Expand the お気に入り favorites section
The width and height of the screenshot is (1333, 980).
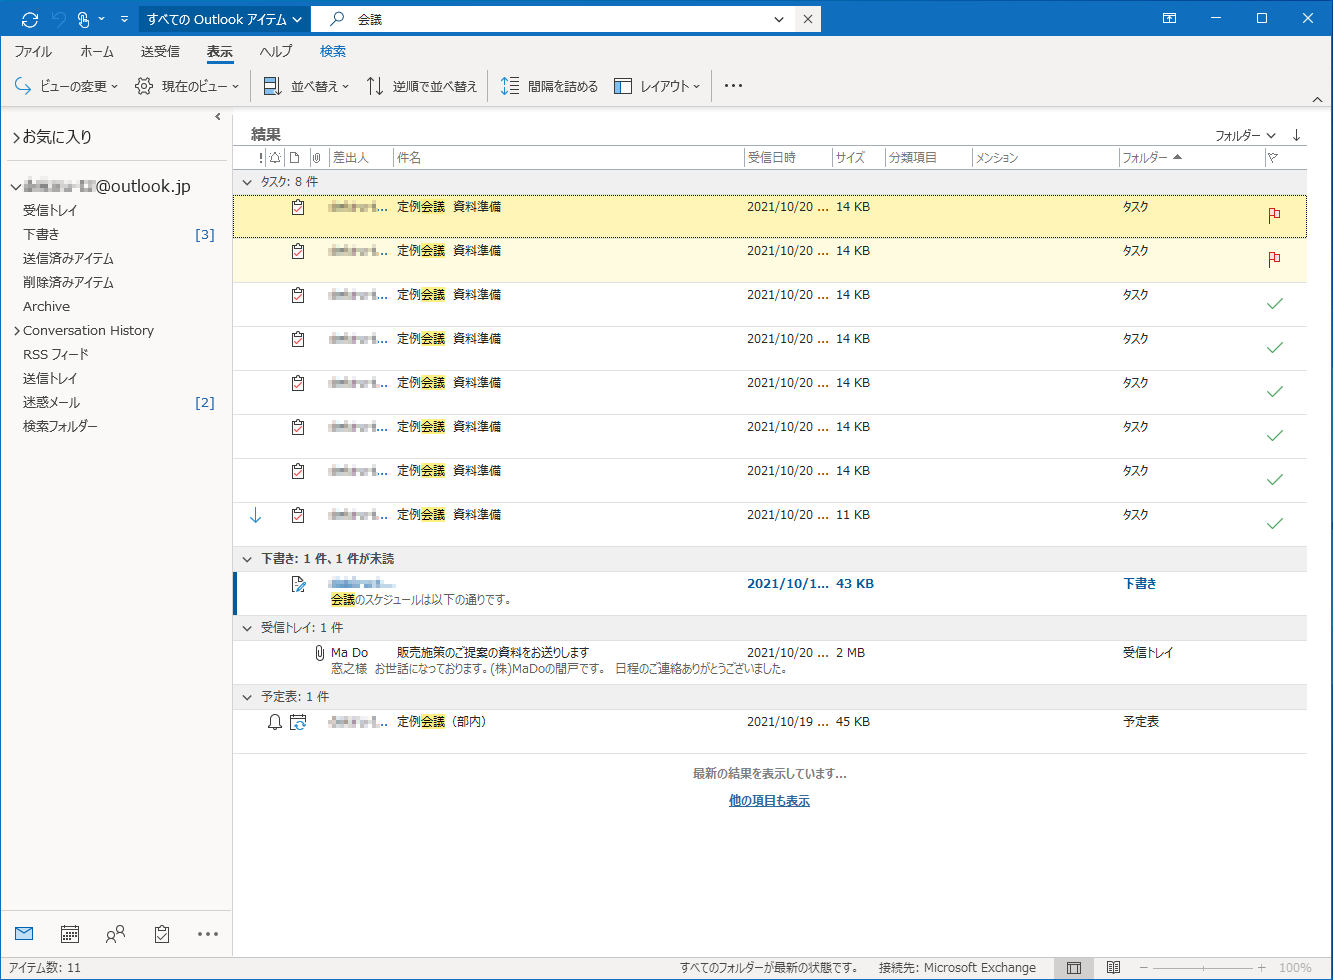[16, 137]
